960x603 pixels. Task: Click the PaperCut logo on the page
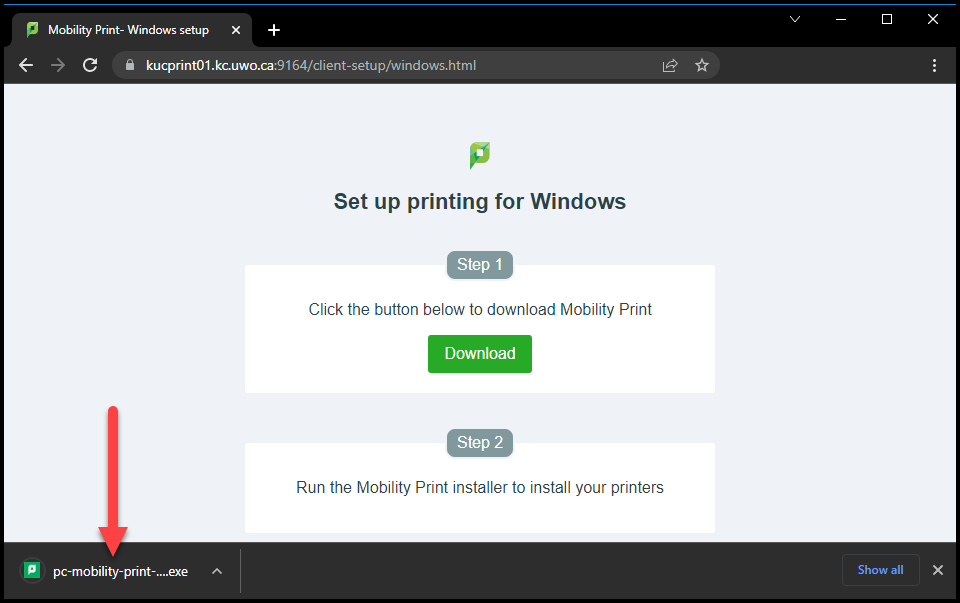[x=480, y=155]
